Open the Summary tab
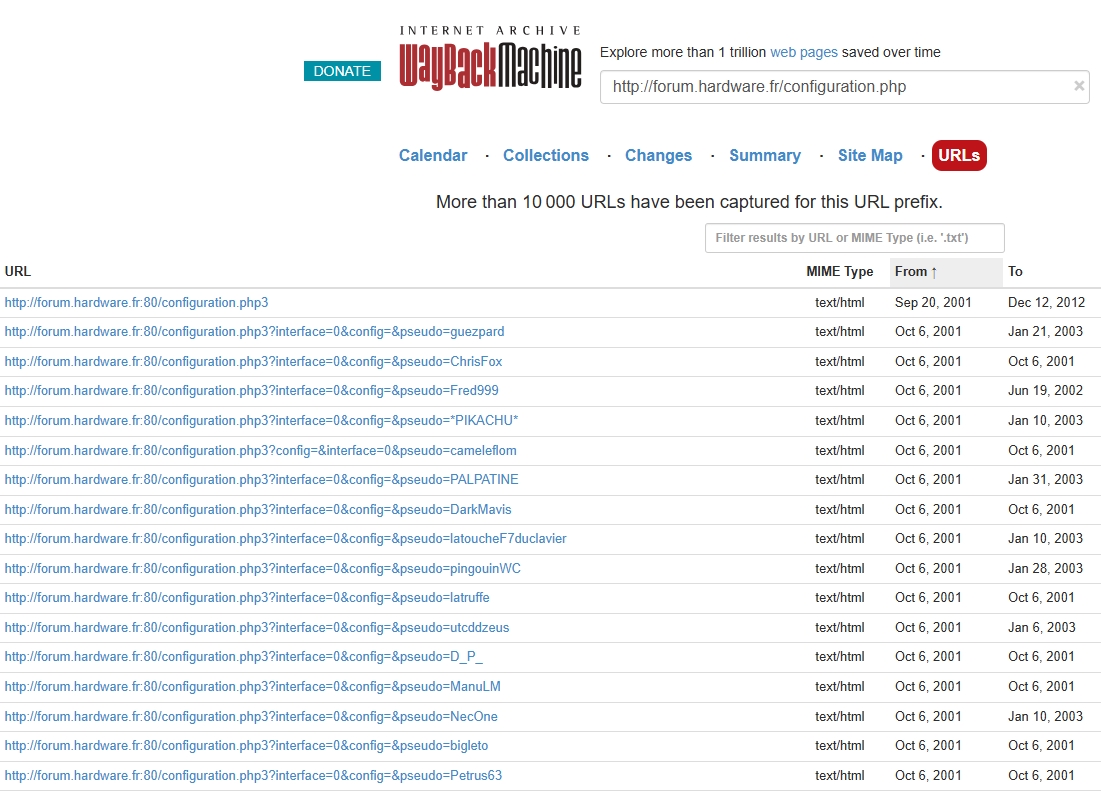 click(765, 155)
